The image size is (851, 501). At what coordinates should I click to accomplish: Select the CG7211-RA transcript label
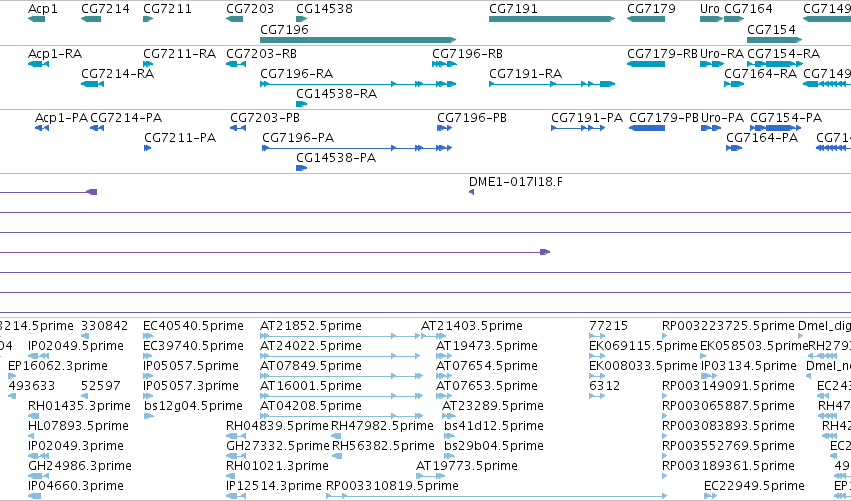click(x=180, y=54)
